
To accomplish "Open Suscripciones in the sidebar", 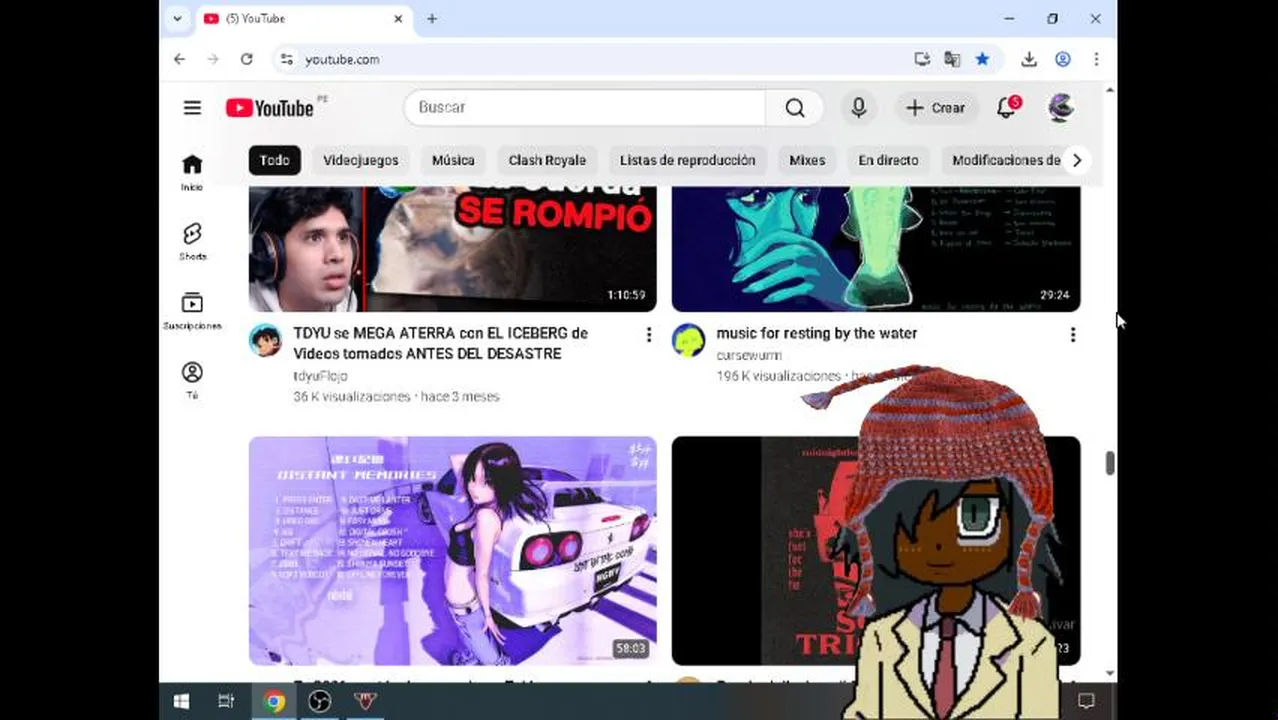I will pos(192,311).
